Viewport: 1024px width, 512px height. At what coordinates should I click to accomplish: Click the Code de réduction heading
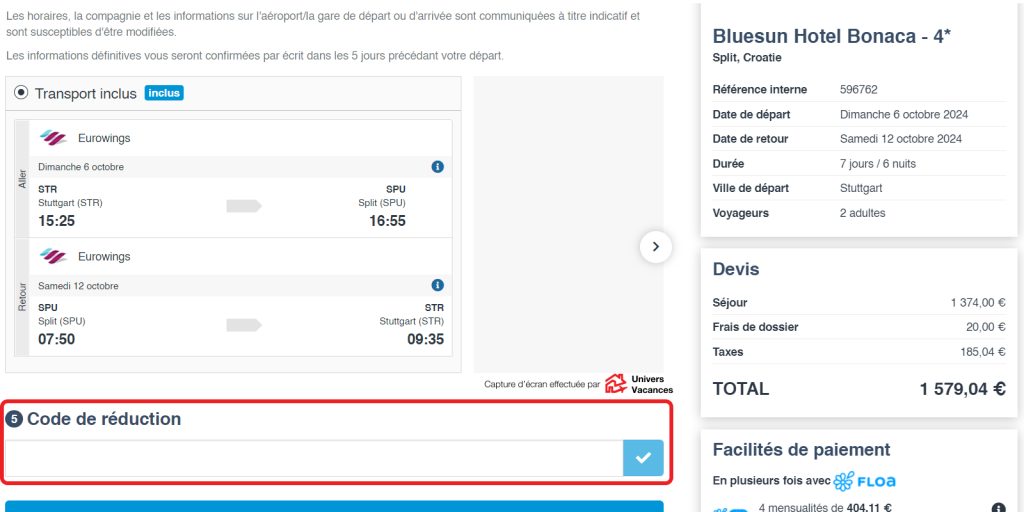point(104,419)
